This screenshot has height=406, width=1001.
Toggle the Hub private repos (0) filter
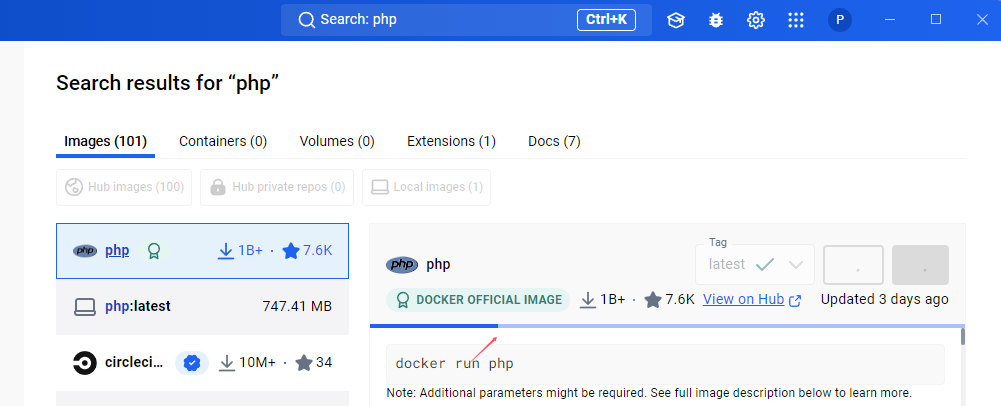tap(276, 187)
